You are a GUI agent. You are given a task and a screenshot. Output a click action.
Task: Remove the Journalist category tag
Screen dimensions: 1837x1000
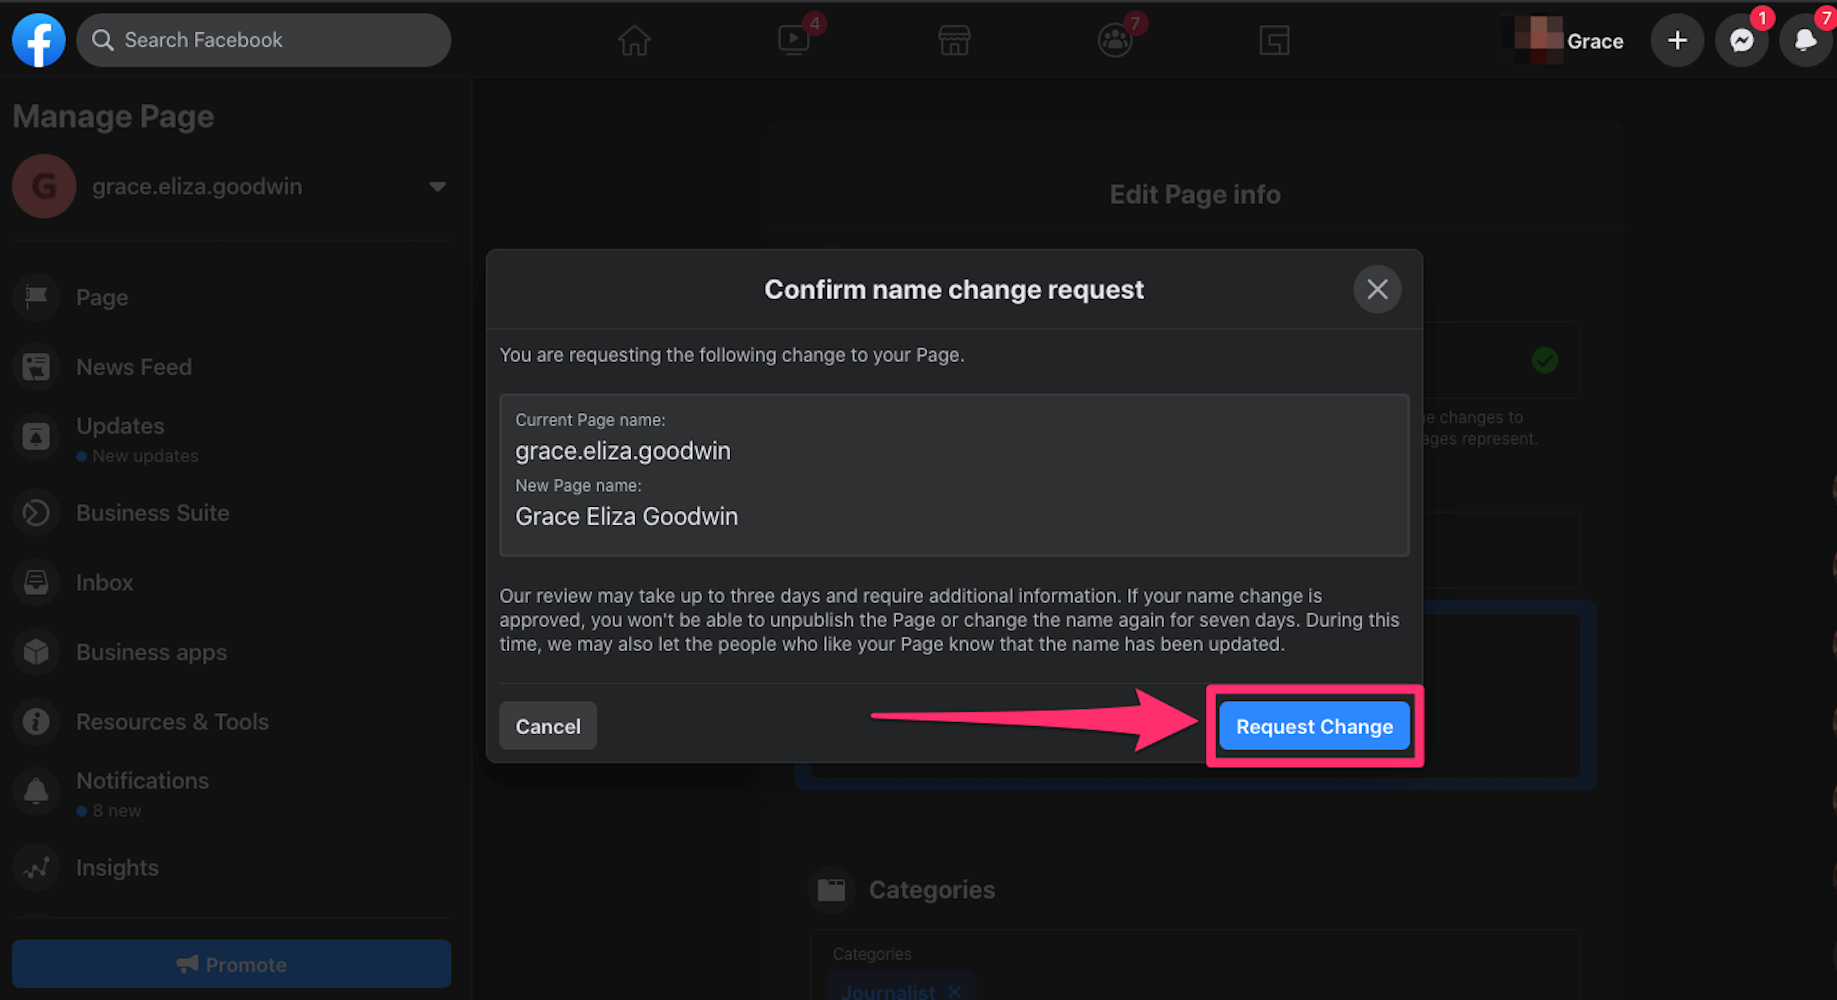click(955, 992)
